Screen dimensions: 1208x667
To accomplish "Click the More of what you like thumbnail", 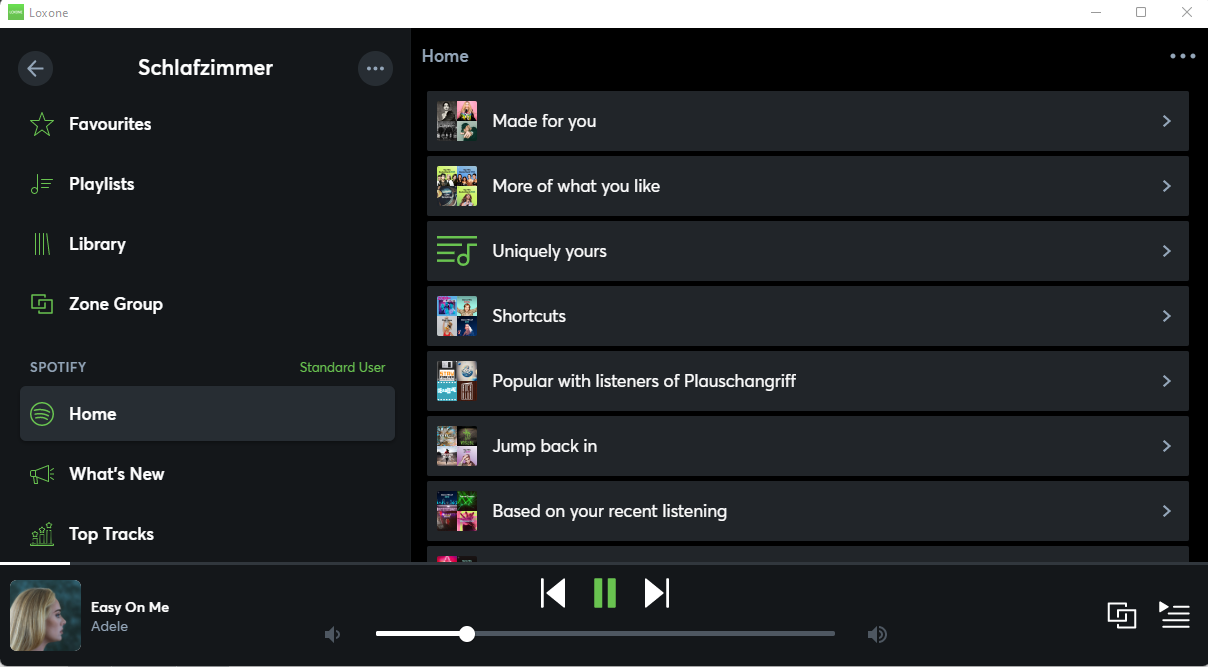I will 457,186.
